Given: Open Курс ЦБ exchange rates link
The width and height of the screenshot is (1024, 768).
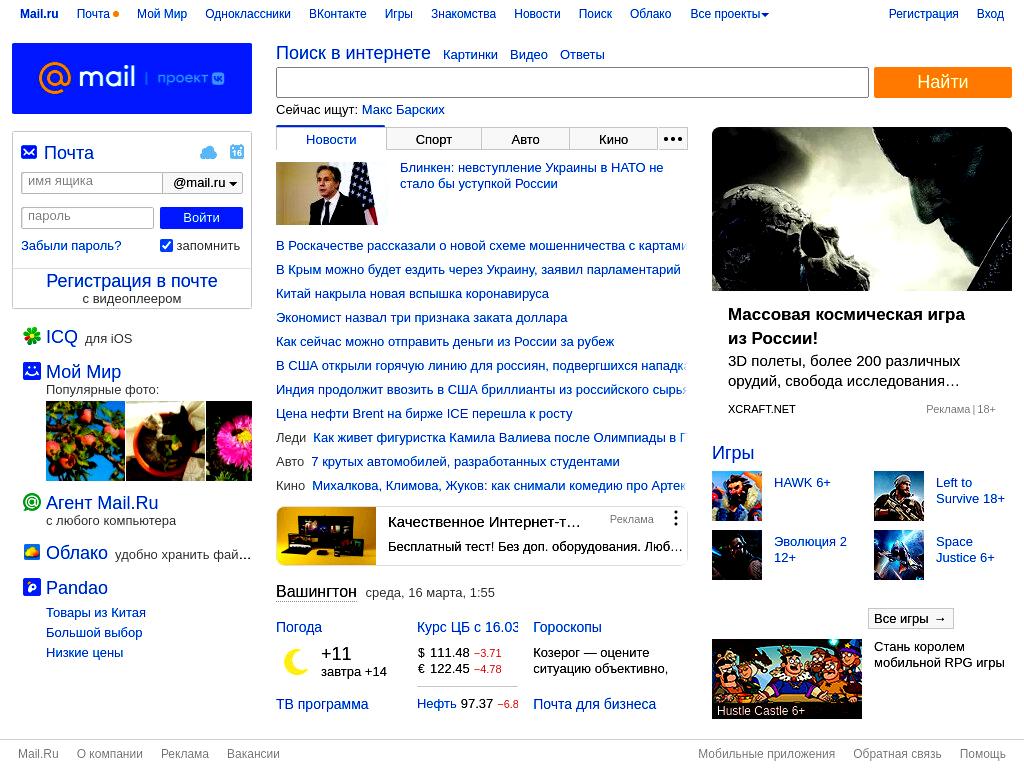Looking at the screenshot, I should click(x=468, y=627).
